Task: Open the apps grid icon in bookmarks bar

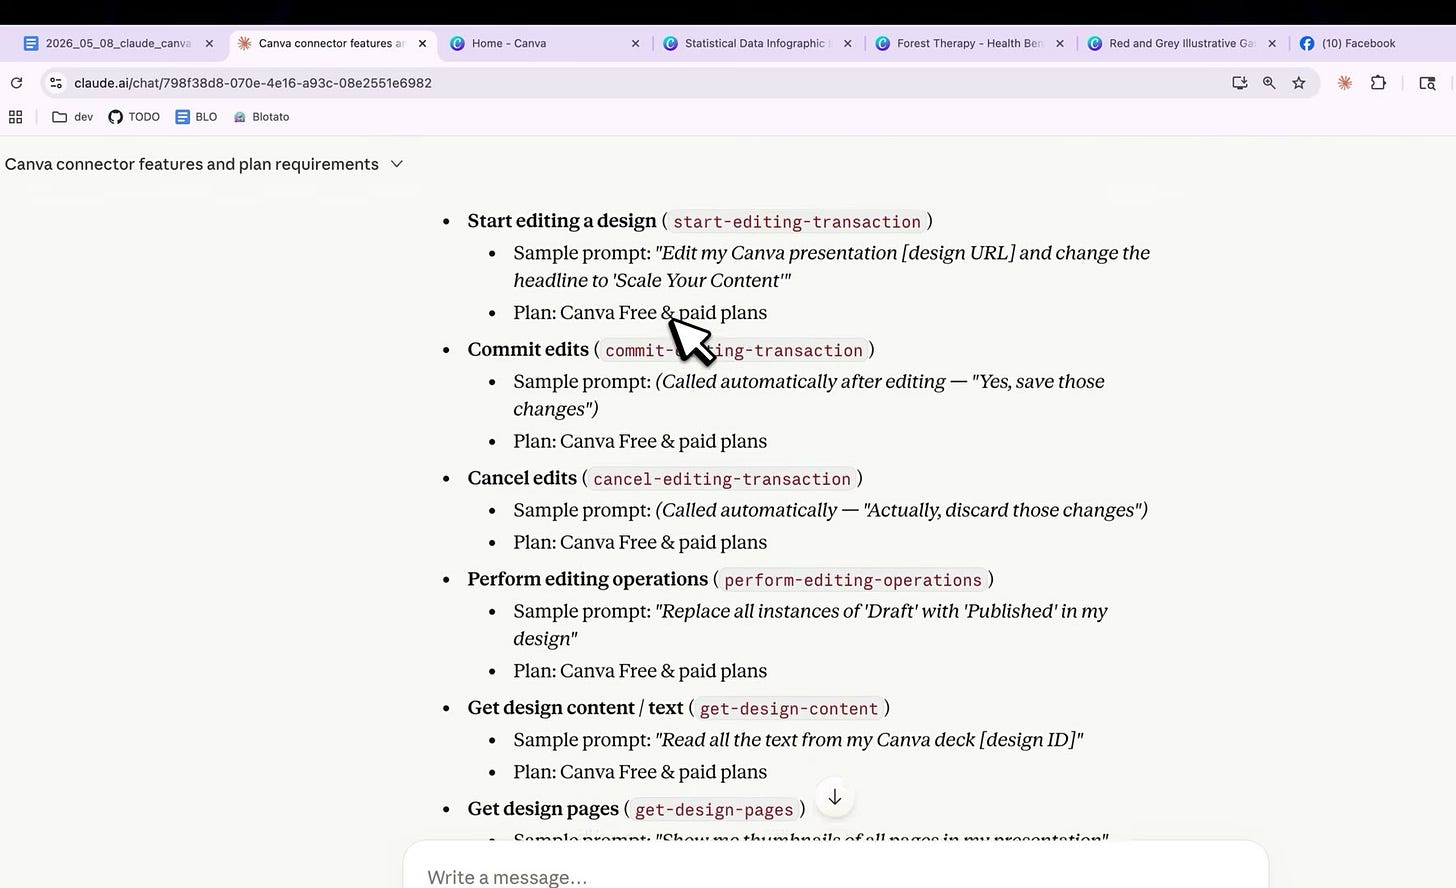Action: (16, 117)
